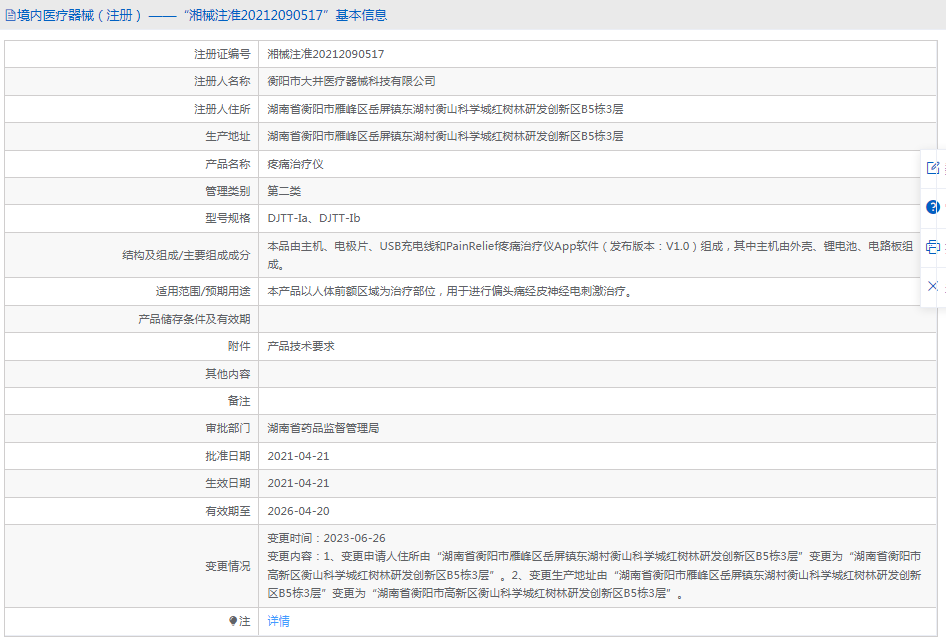The image size is (946, 641).
Task: Click the printer icon in side panel
Action: pyautogui.click(x=933, y=247)
